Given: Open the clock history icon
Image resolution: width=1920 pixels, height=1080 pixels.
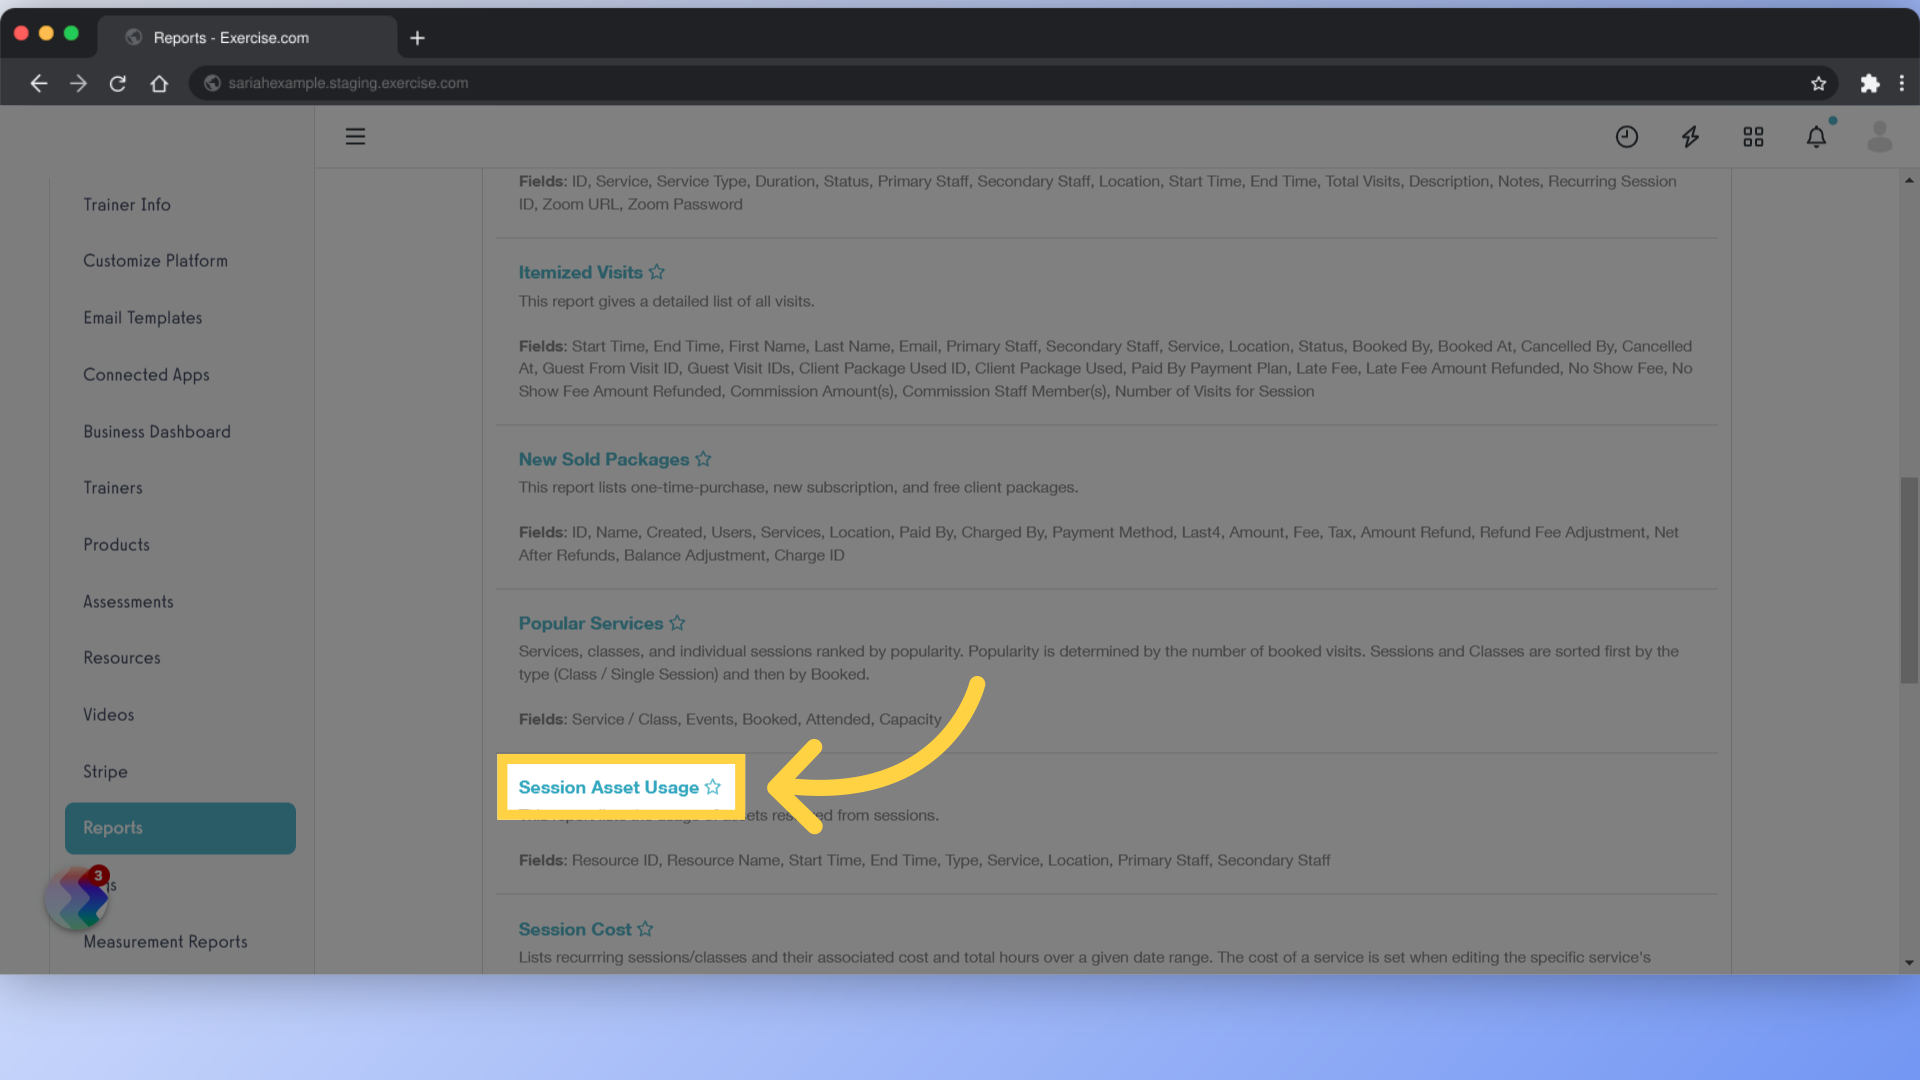Looking at the screenshot, I should (1627, 137).
